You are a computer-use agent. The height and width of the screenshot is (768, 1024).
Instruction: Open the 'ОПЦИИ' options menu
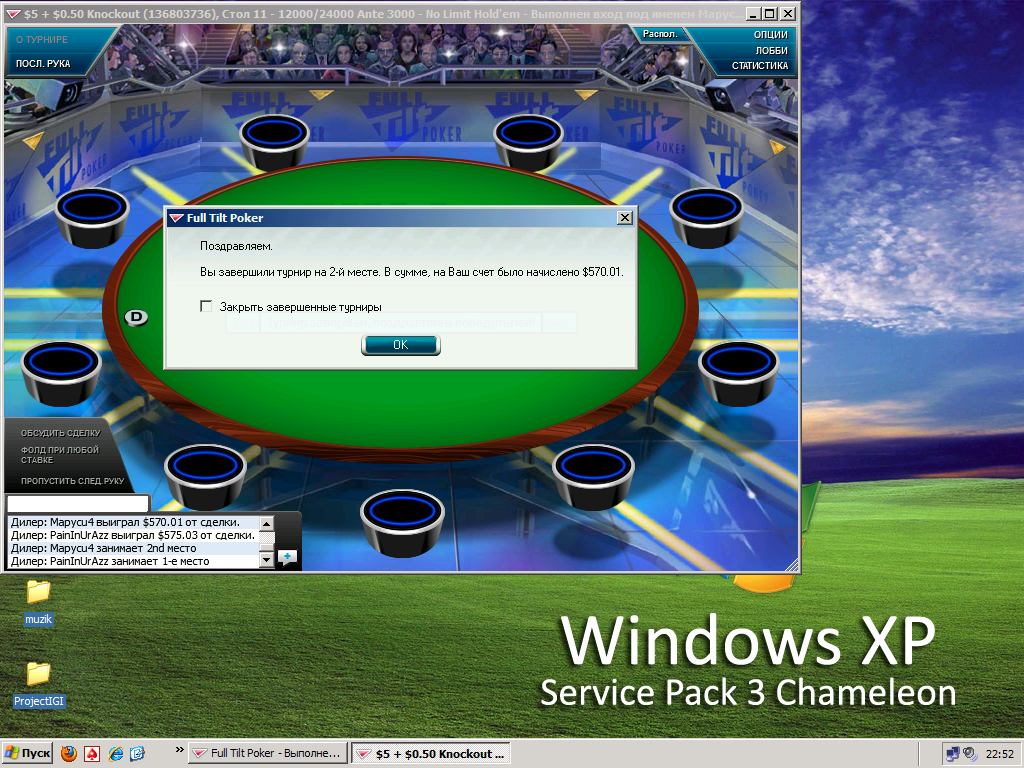pyautogui.click(x=771, y=35)
